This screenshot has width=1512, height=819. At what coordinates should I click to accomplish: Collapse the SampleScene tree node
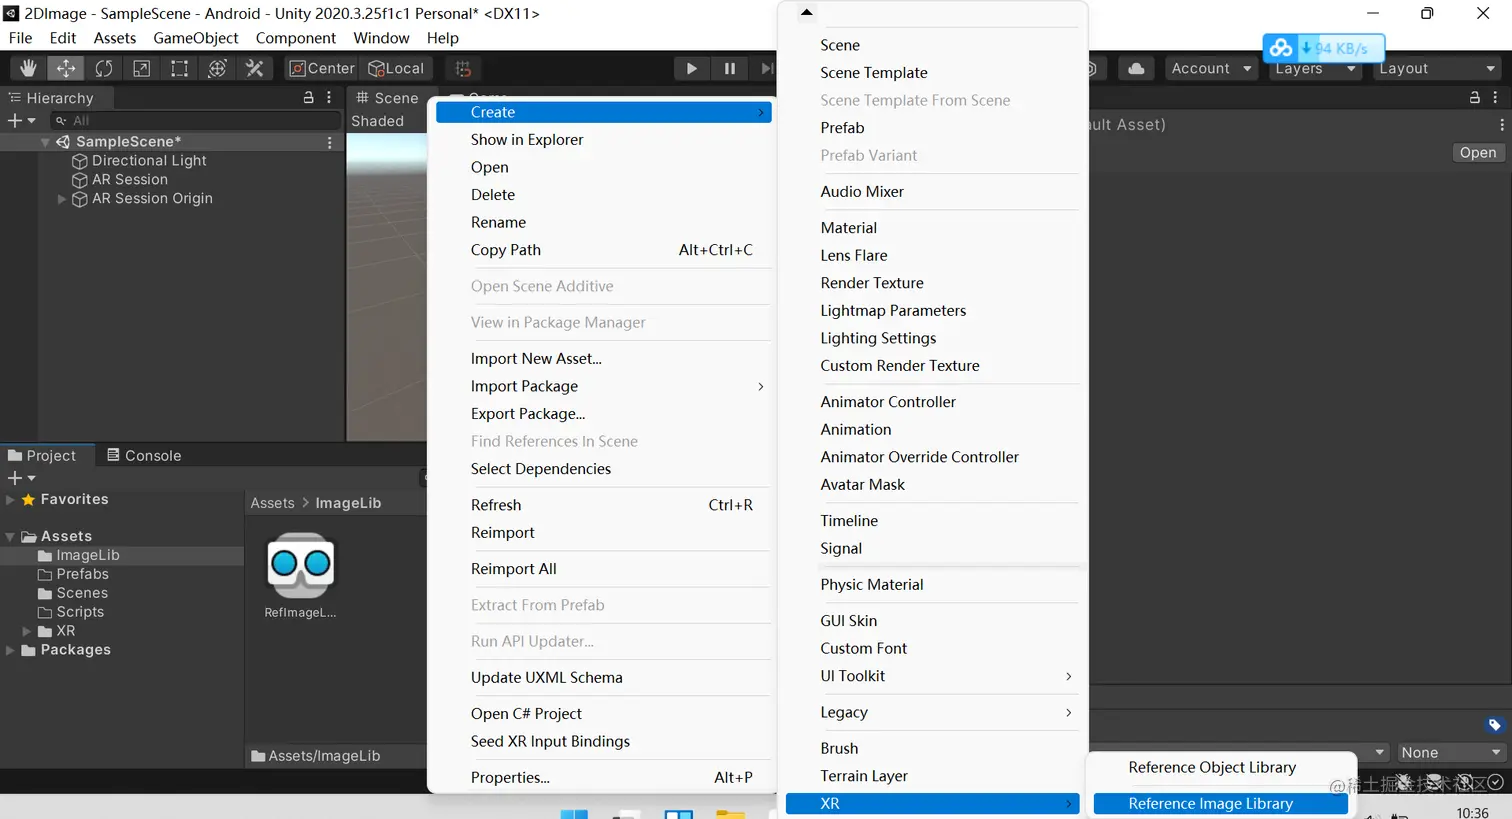point(45,142)
